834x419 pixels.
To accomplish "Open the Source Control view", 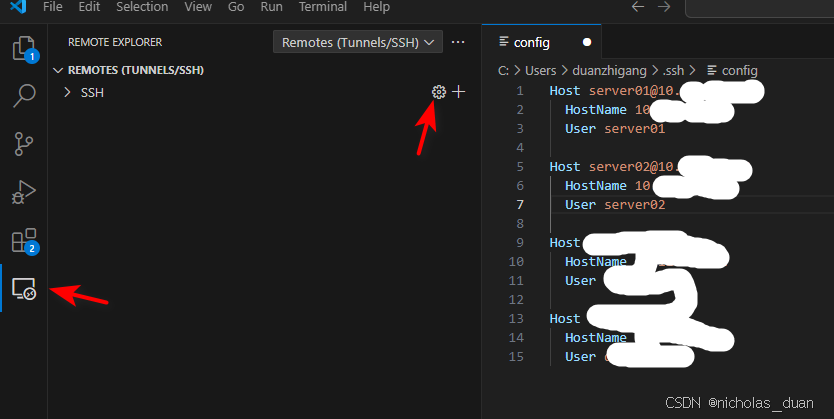I will point(23,144).
